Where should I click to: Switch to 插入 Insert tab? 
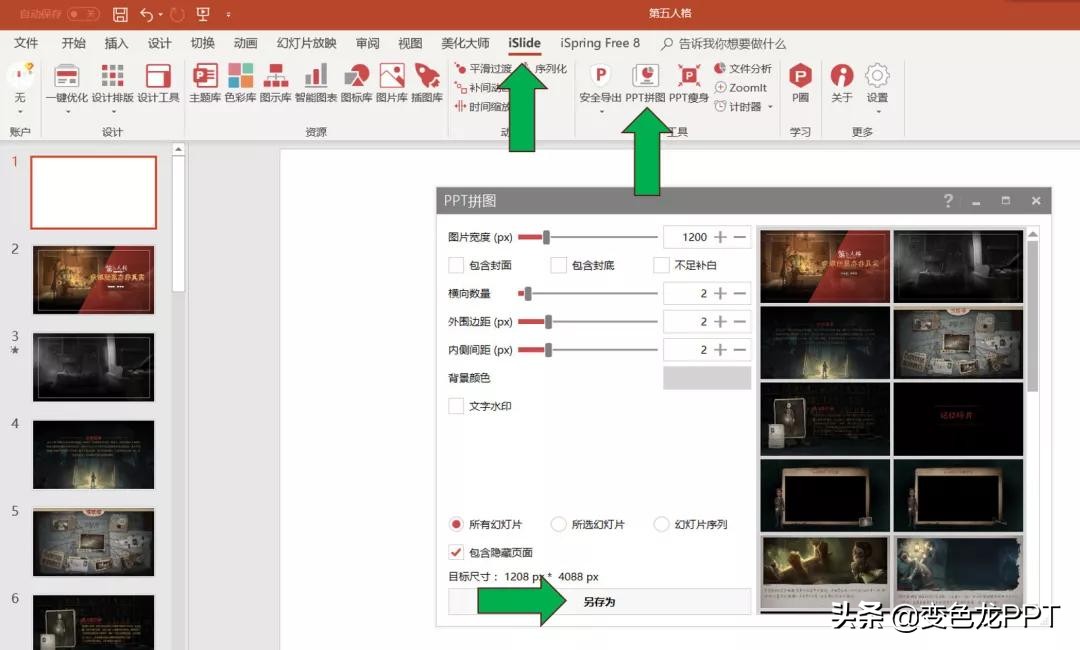coord(116,43)
